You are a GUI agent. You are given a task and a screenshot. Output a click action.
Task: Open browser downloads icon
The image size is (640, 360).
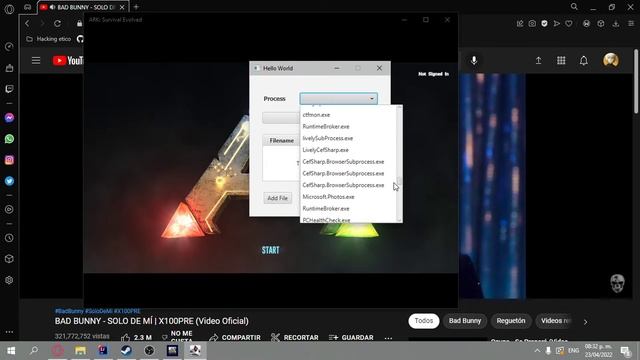[616, 24]
